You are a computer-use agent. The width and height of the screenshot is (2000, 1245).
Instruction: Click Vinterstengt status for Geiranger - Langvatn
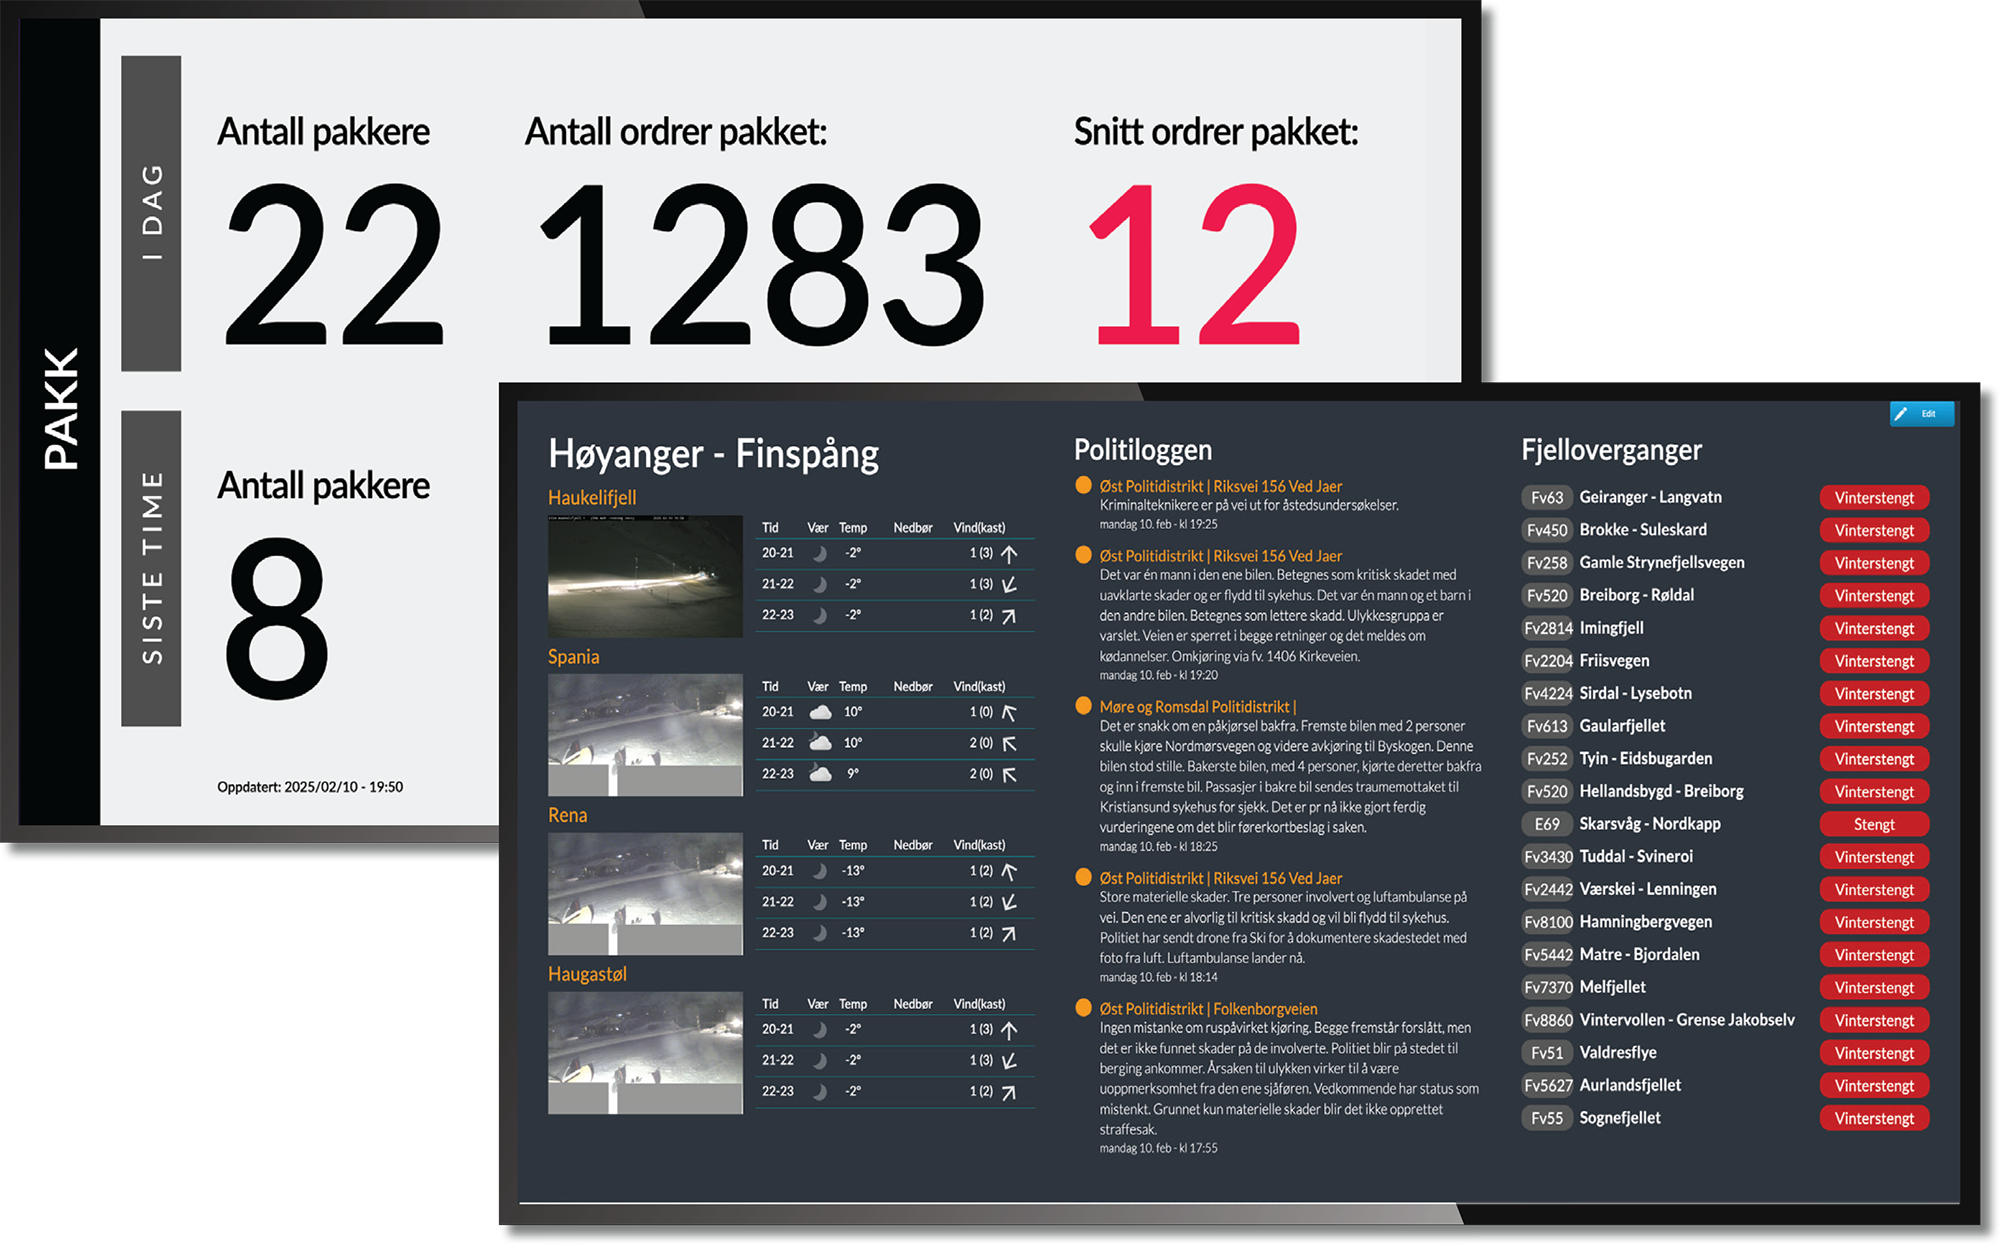1874,498
